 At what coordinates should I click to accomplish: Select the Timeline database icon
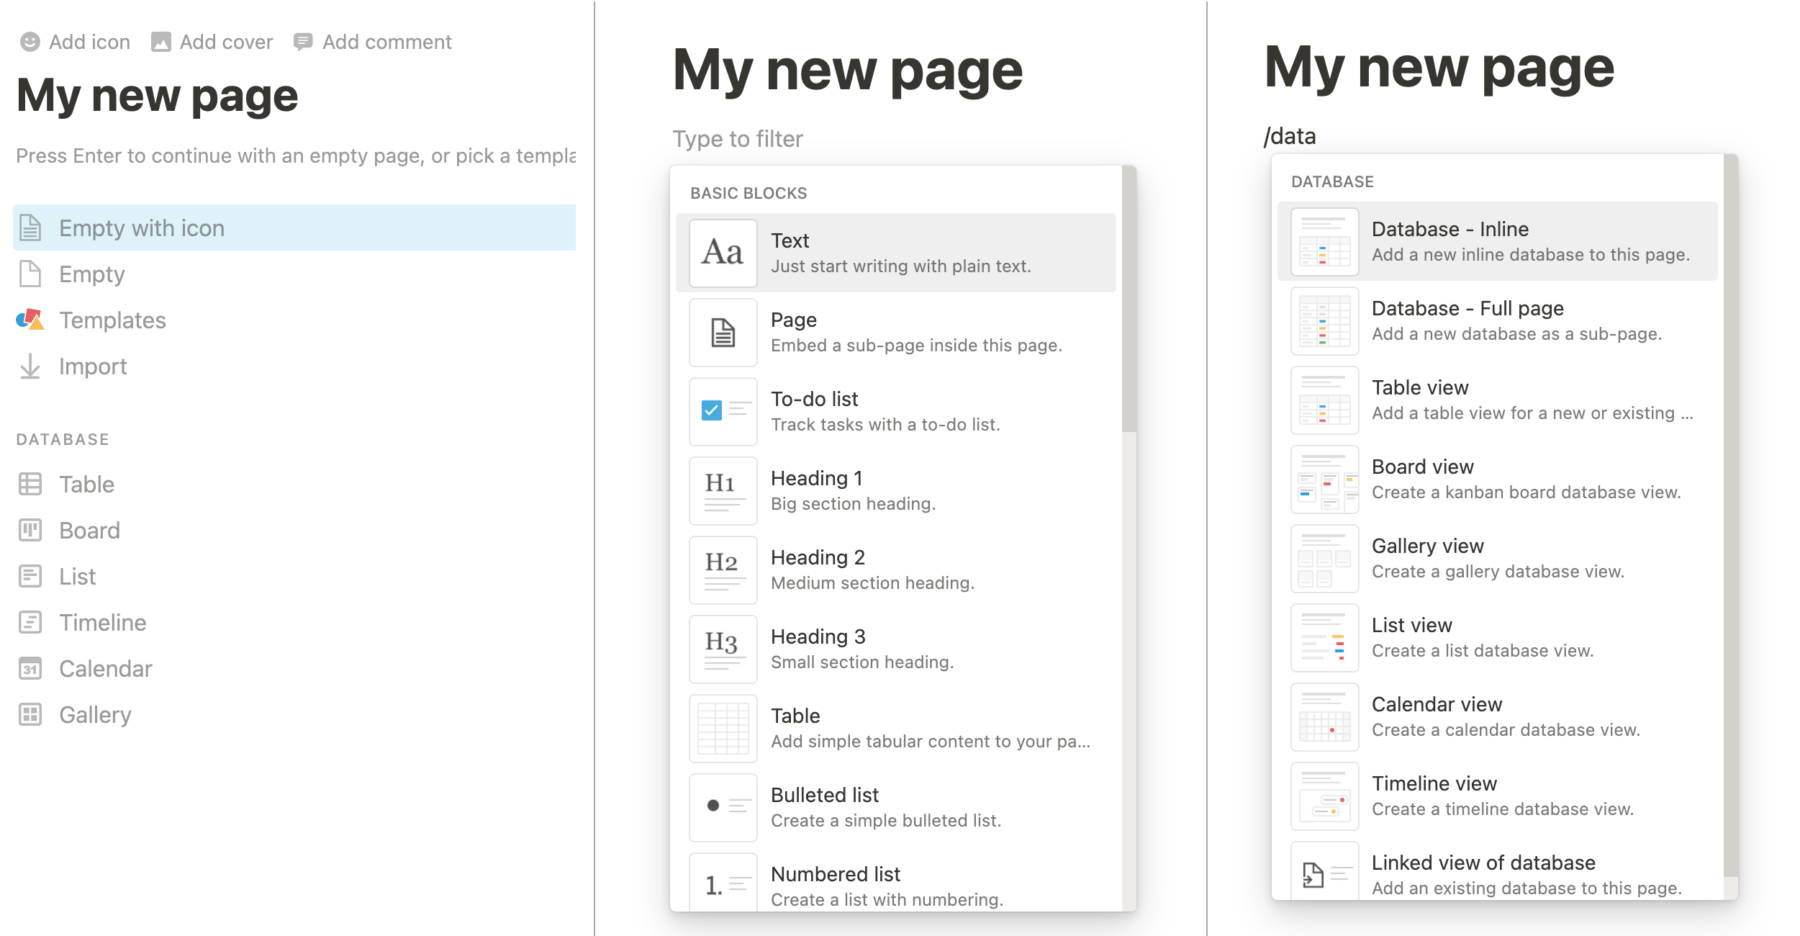30,623
